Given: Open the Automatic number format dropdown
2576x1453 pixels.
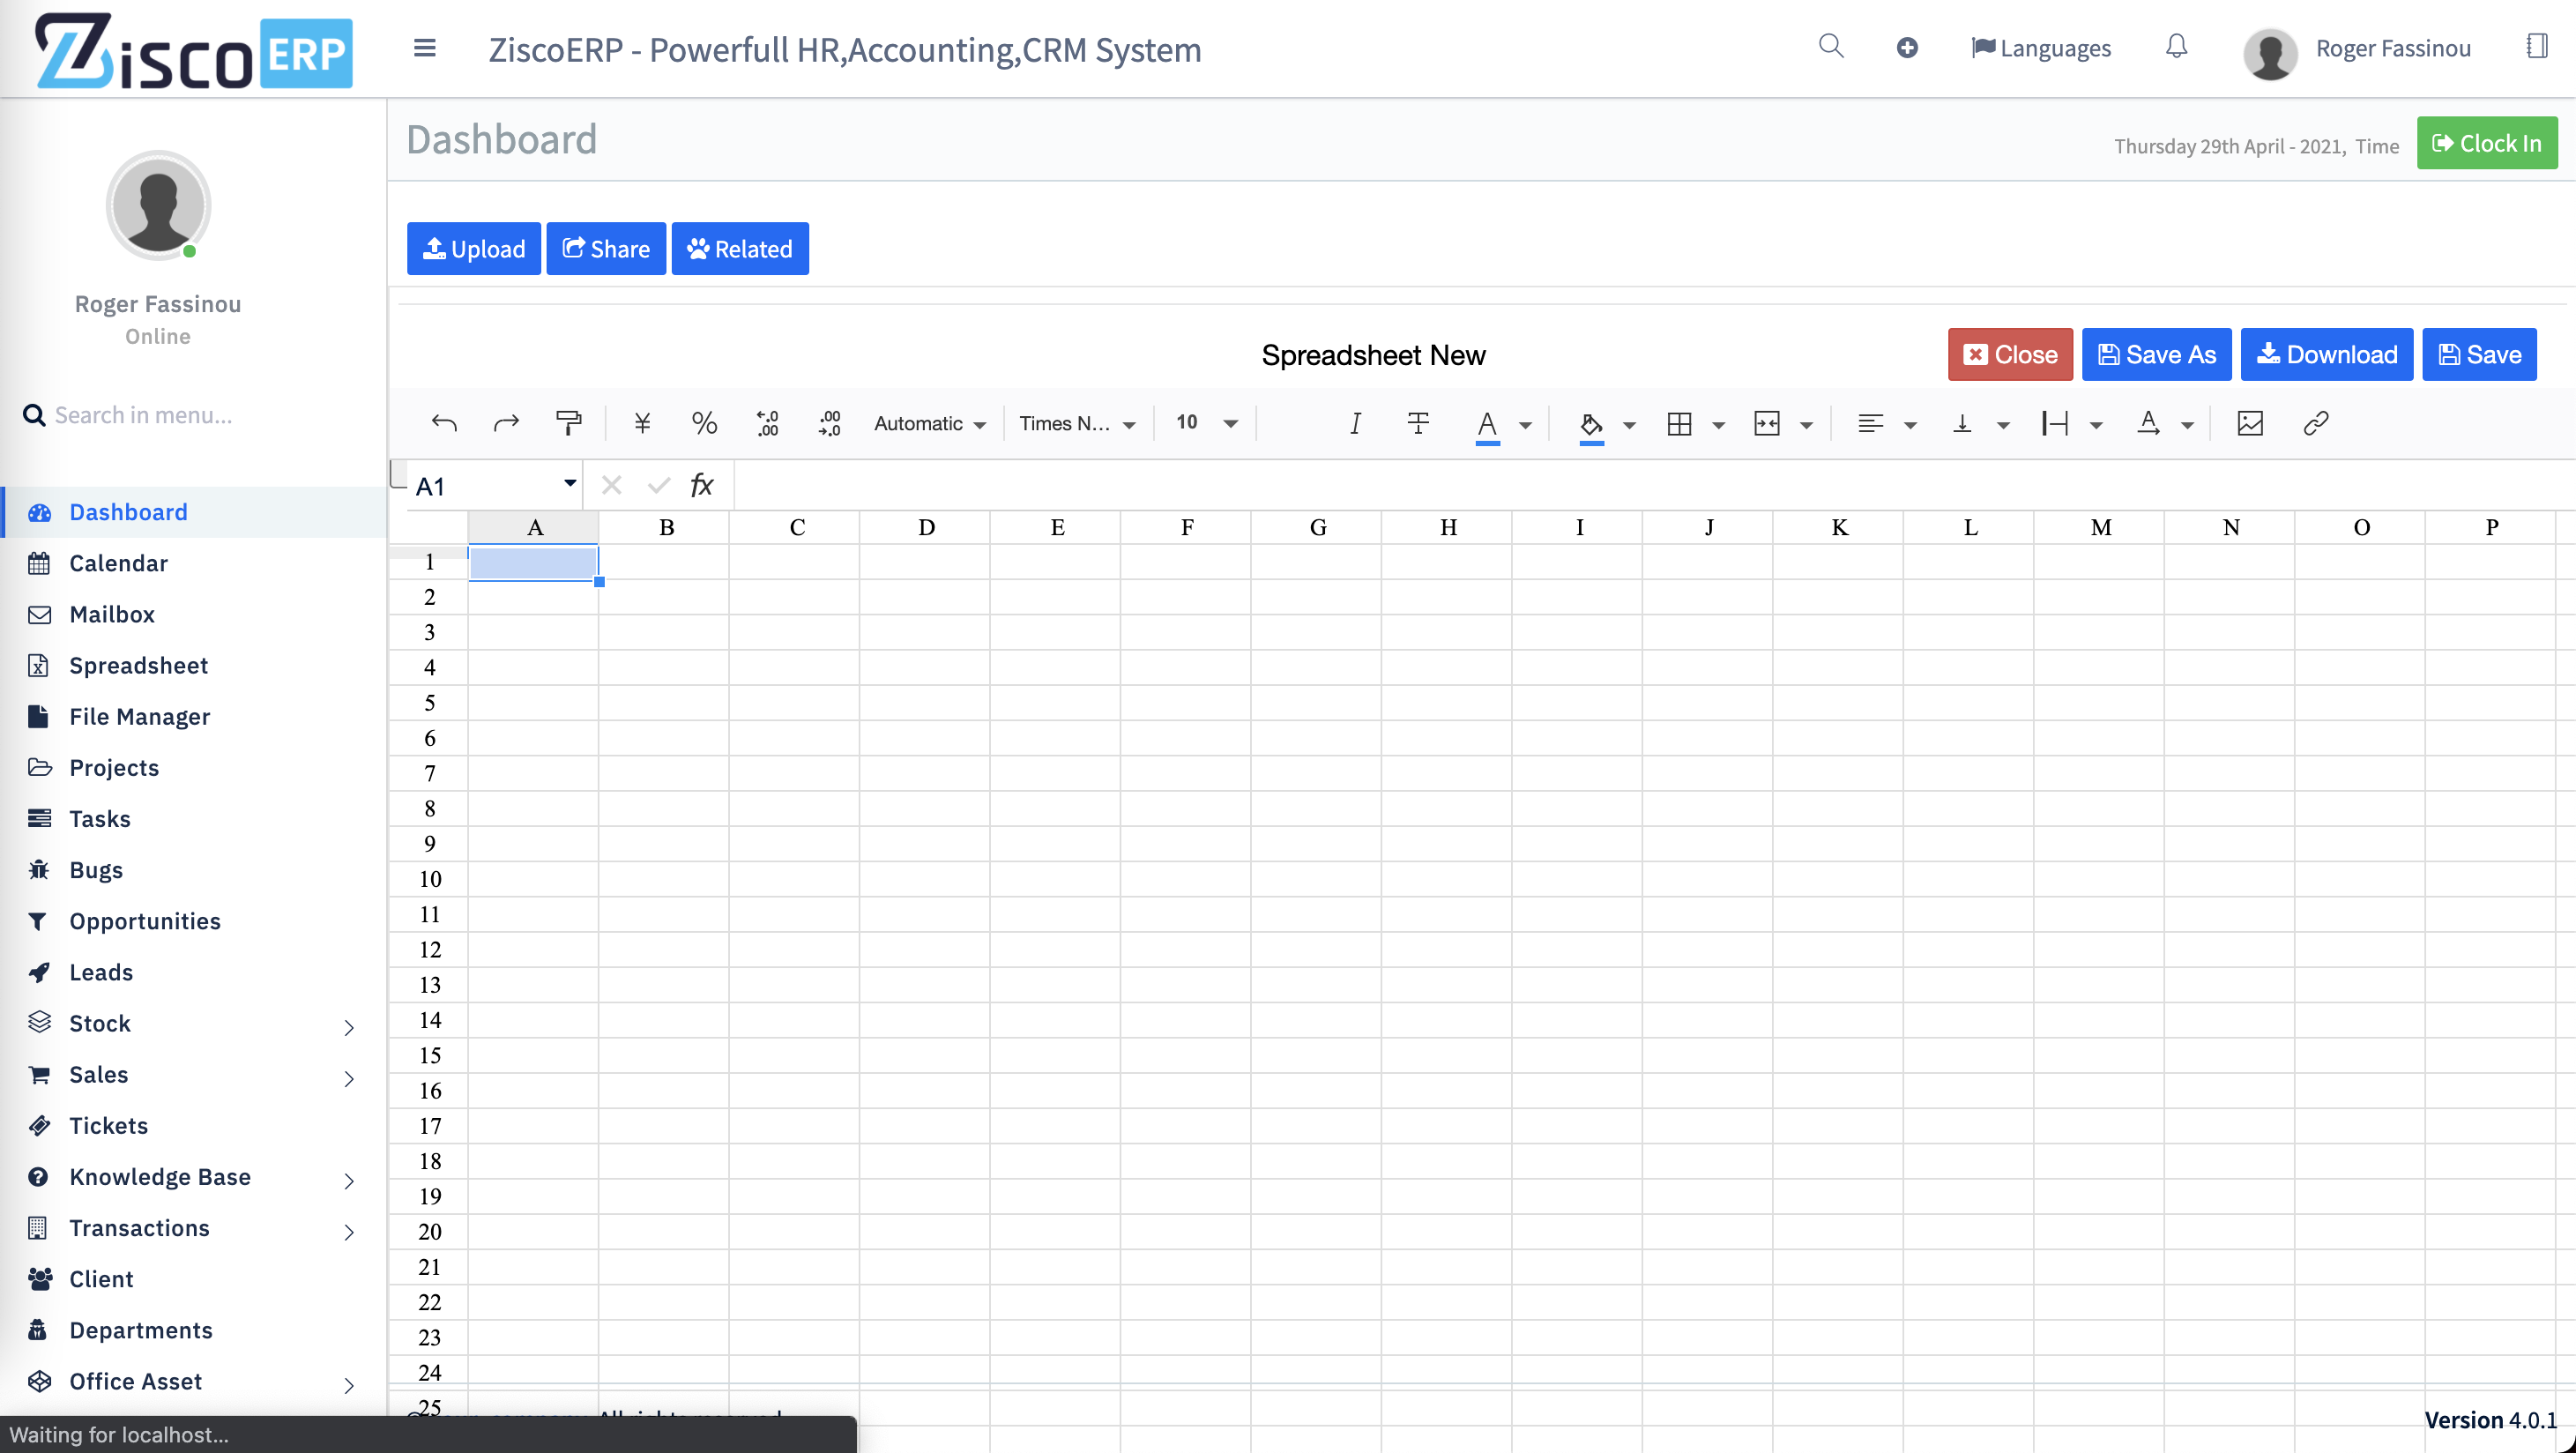Looking at the screenshot, I should [929, 423].
